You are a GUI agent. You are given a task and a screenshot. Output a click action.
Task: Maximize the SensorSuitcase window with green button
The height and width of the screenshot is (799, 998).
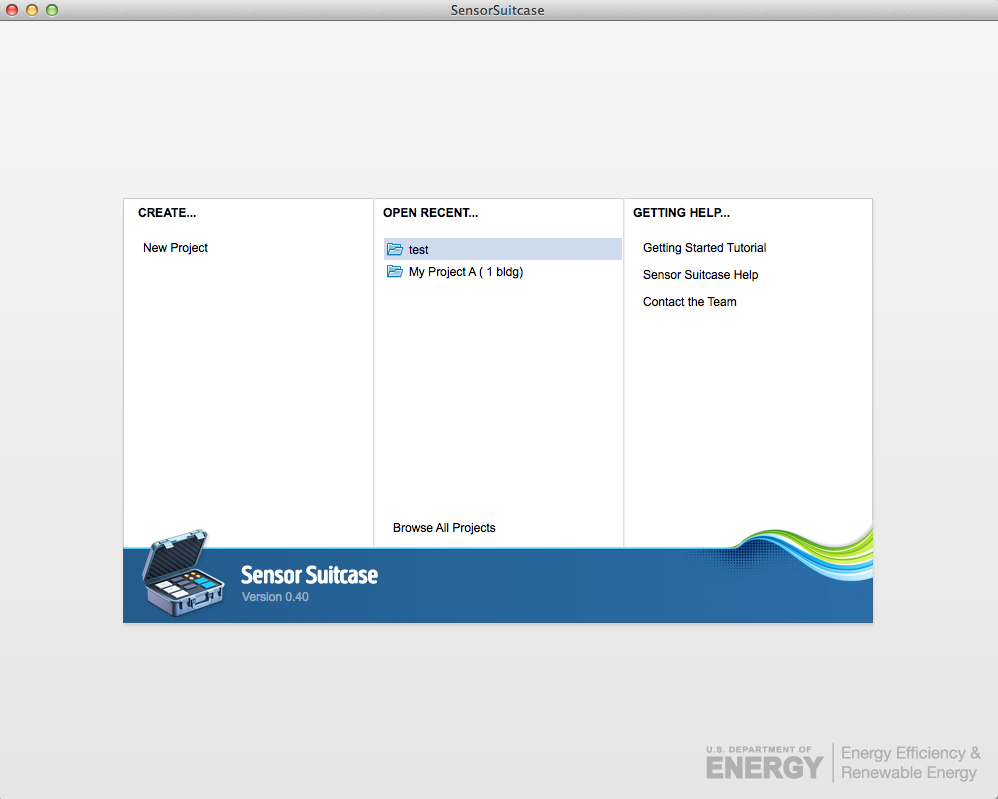pyautogui.click(x=52, y=10)
